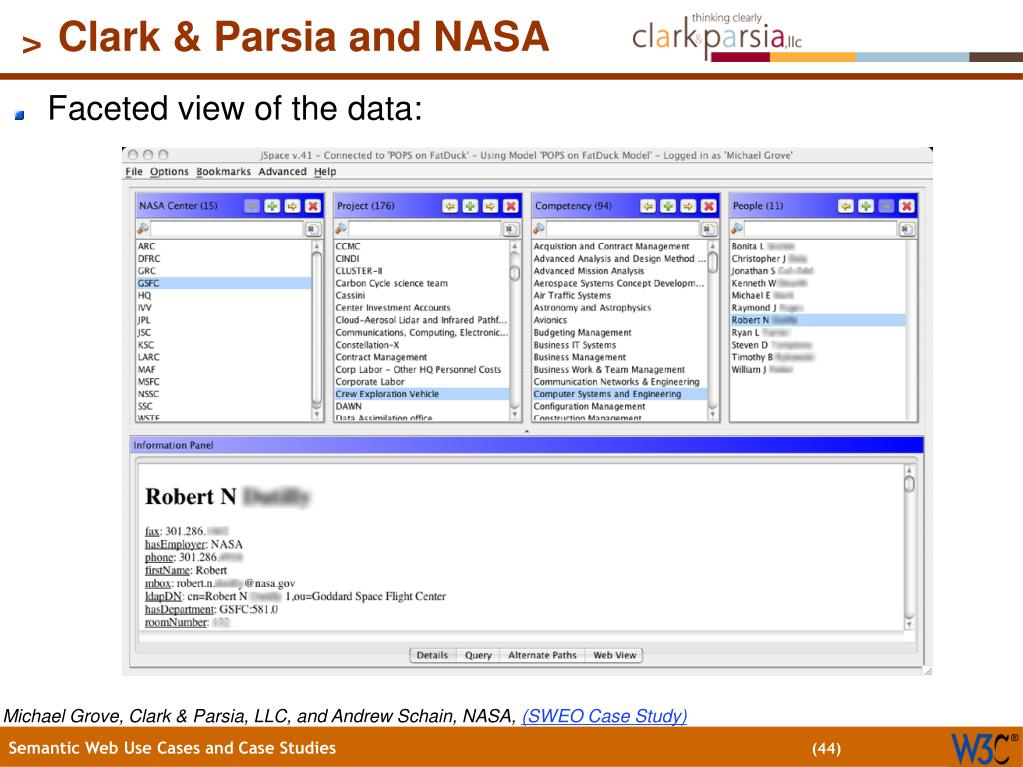Open the Options menu
1023x767 pixels.
tap(169, 172)
